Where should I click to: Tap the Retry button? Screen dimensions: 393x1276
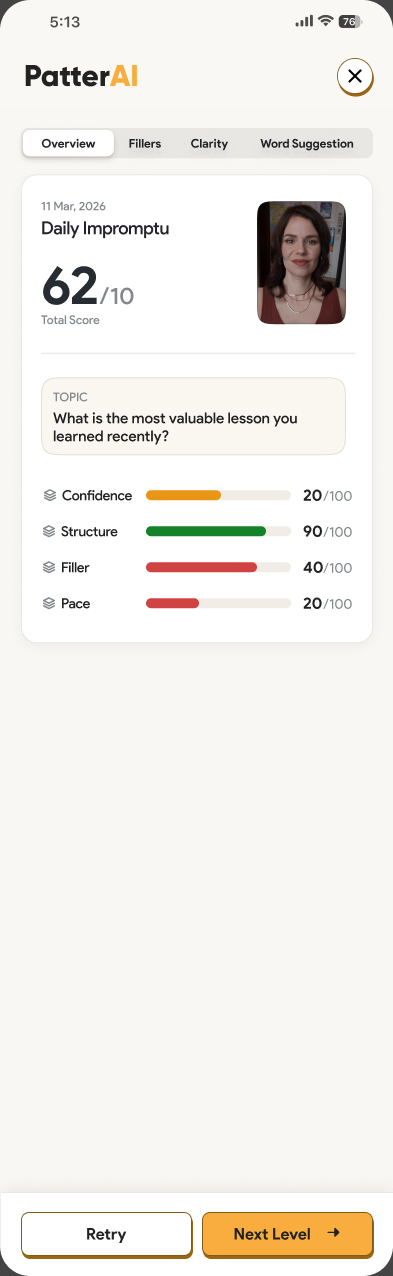click(106, 1234)
